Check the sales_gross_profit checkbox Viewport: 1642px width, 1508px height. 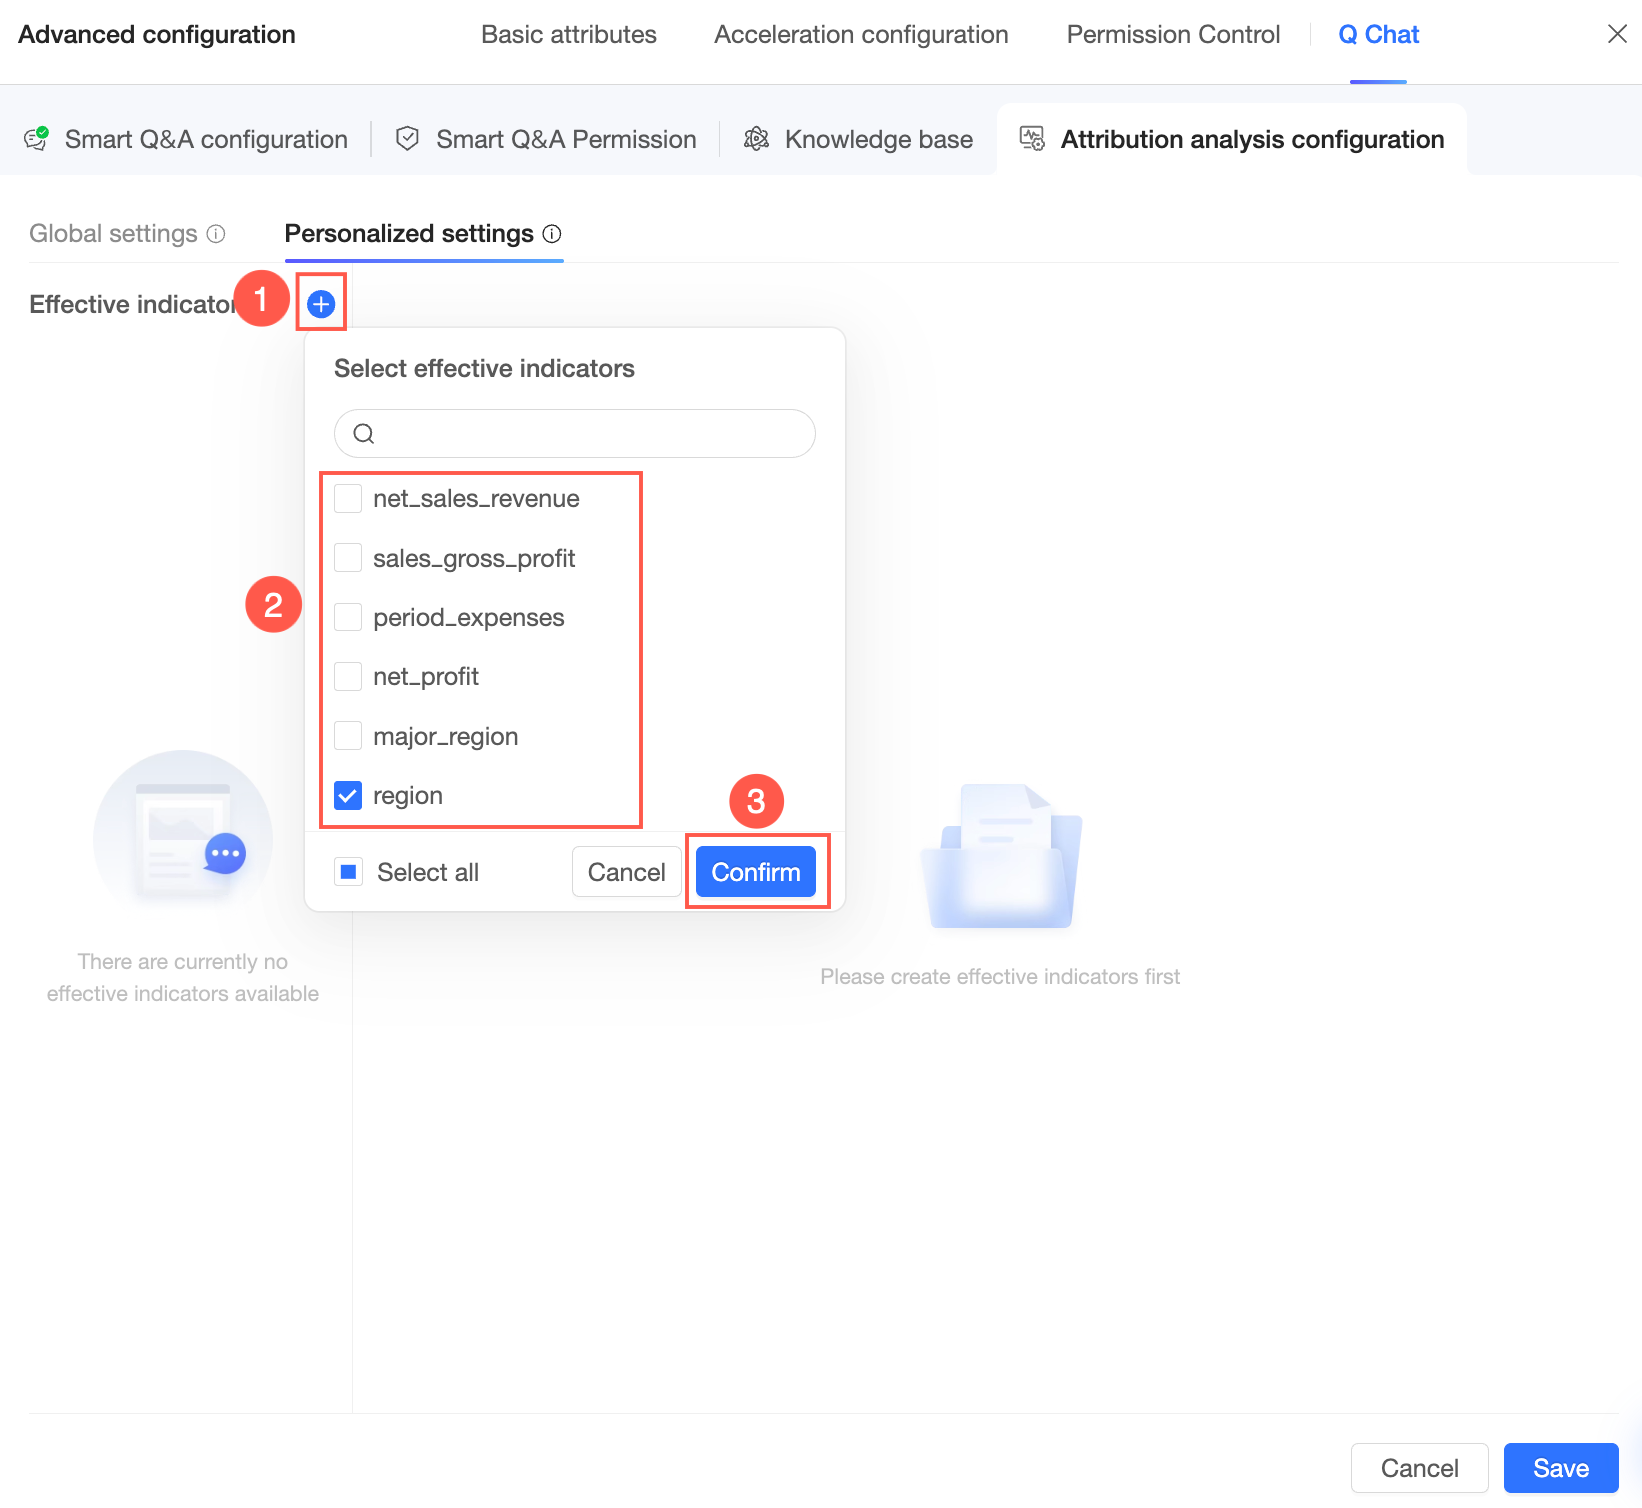click(x=348, y=558)
